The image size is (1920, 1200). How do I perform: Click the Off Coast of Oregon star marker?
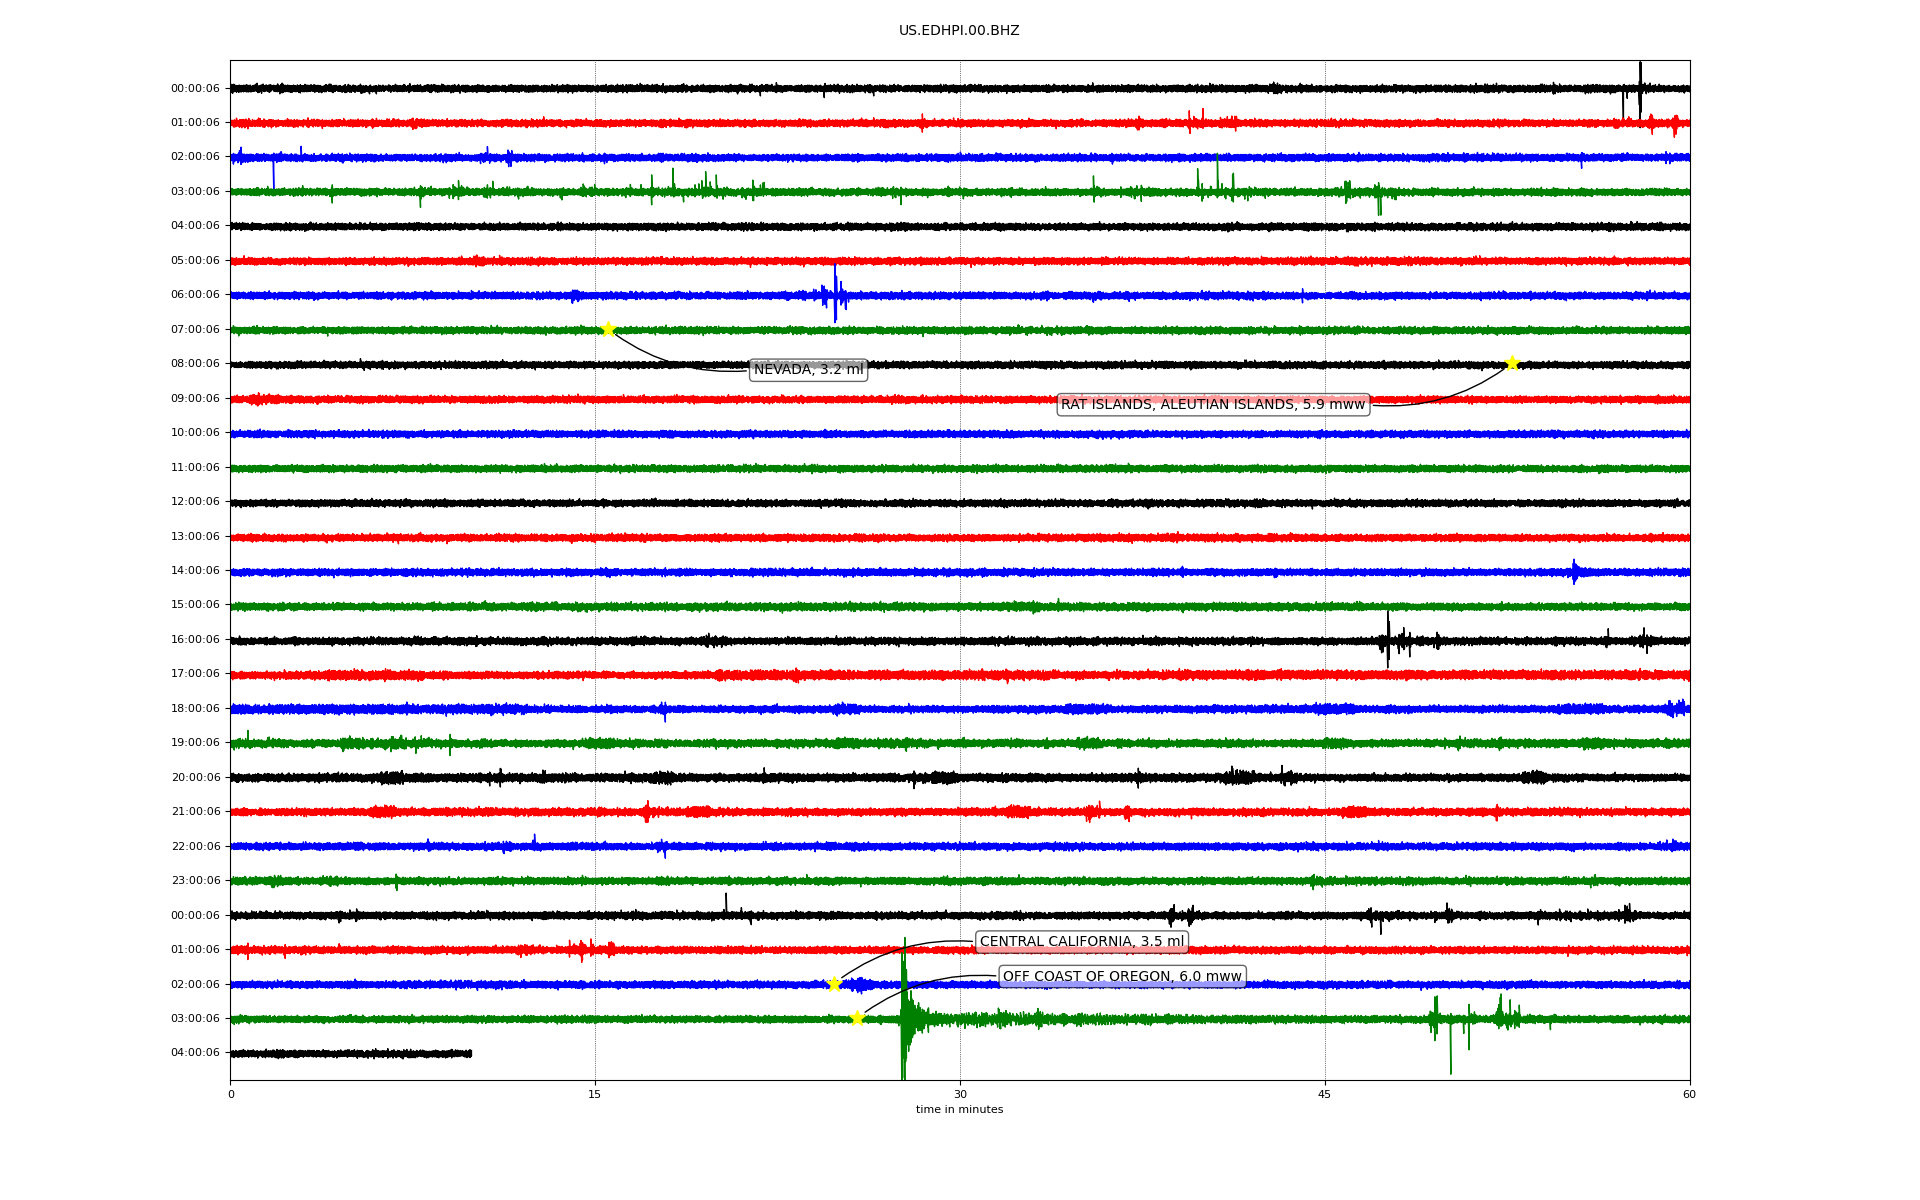click(857, 1018)
